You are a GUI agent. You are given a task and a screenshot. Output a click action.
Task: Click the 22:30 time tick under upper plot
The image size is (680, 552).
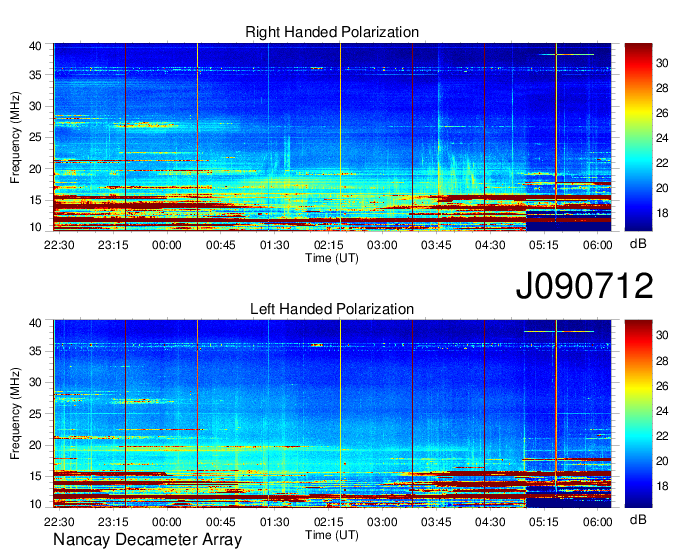point(59,245)
